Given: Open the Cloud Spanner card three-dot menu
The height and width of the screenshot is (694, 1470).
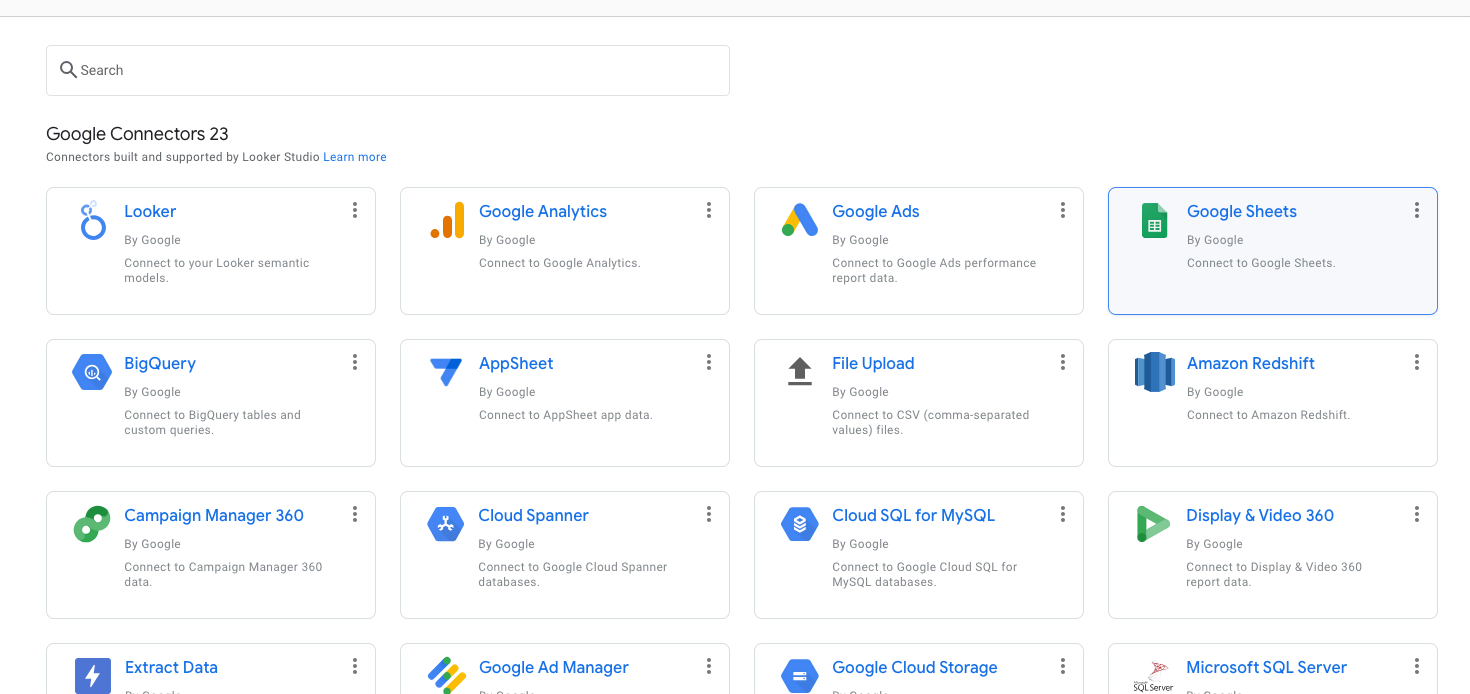Looking at the screenshot, I should point(708,514).
